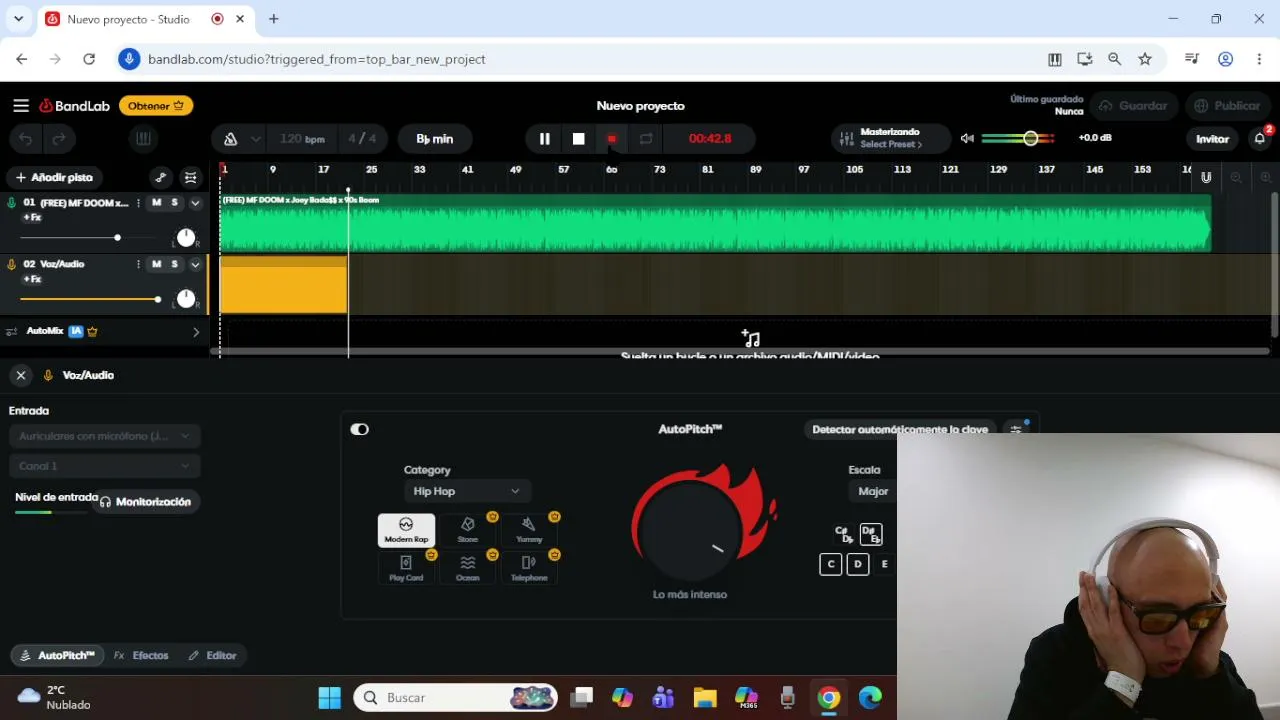This screenshot has height=720, width=1280.
Task: Open the B♭ min key selector
Action: (435, 139)
